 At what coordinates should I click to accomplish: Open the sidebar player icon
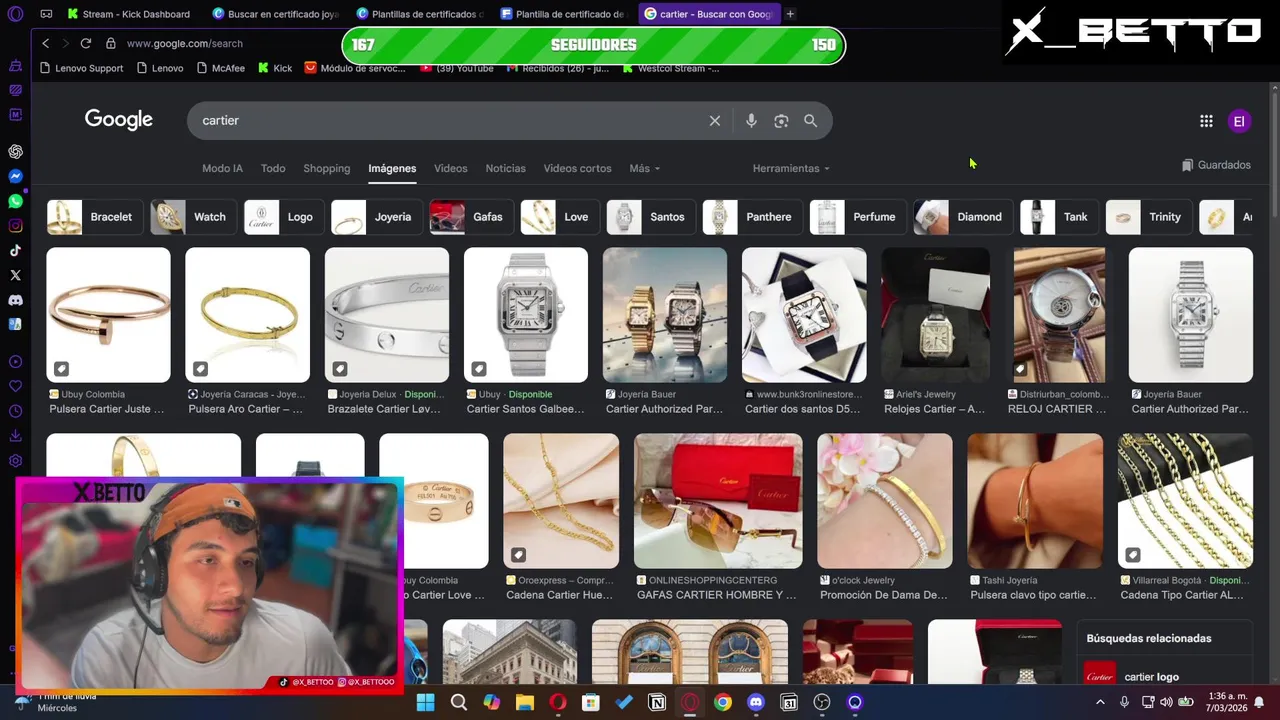click(15, 362)
